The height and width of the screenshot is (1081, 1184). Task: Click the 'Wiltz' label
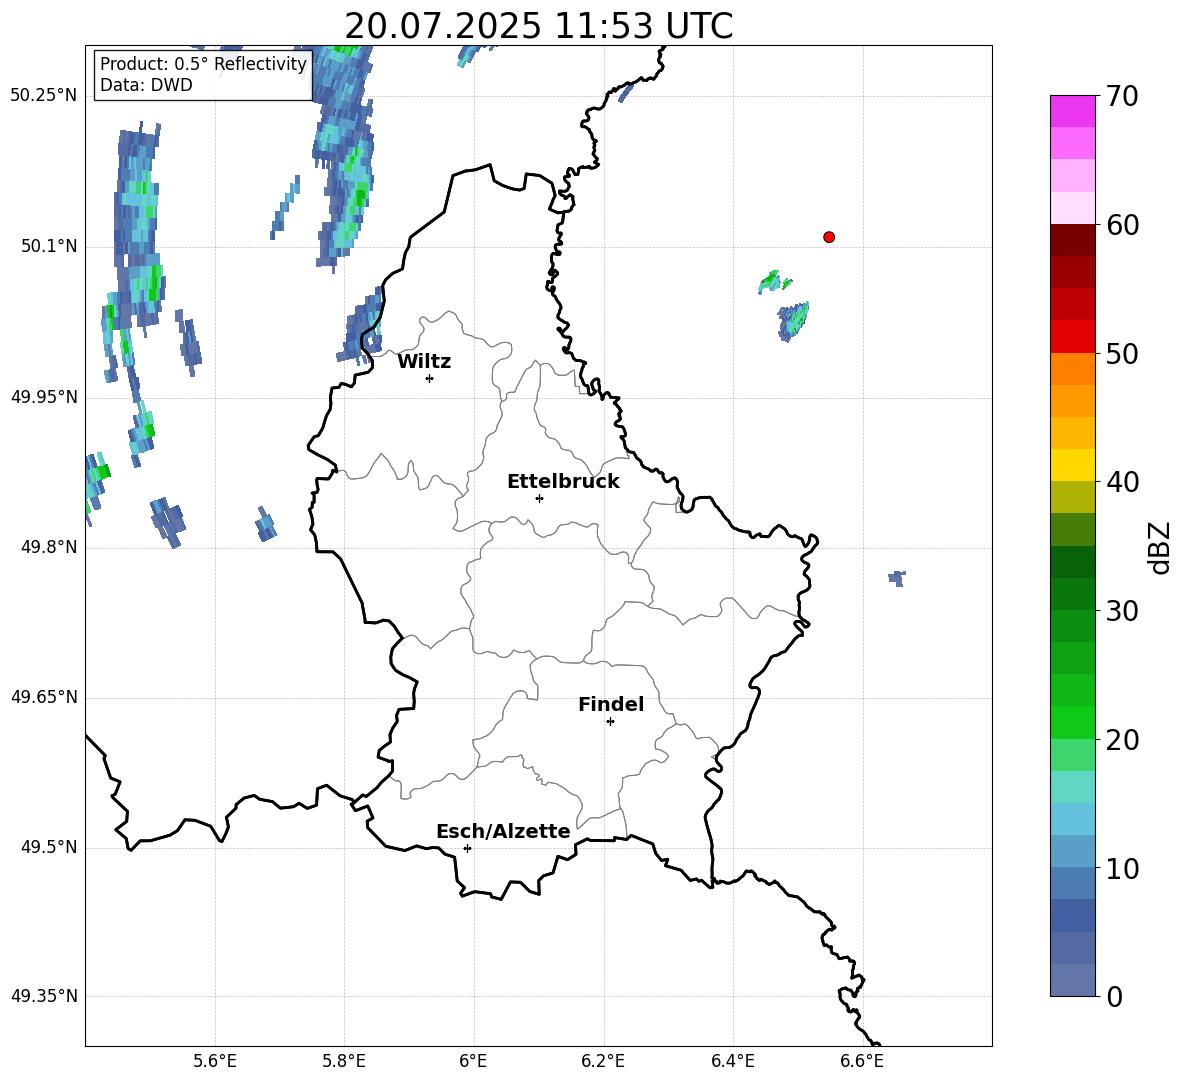point(424,362)
